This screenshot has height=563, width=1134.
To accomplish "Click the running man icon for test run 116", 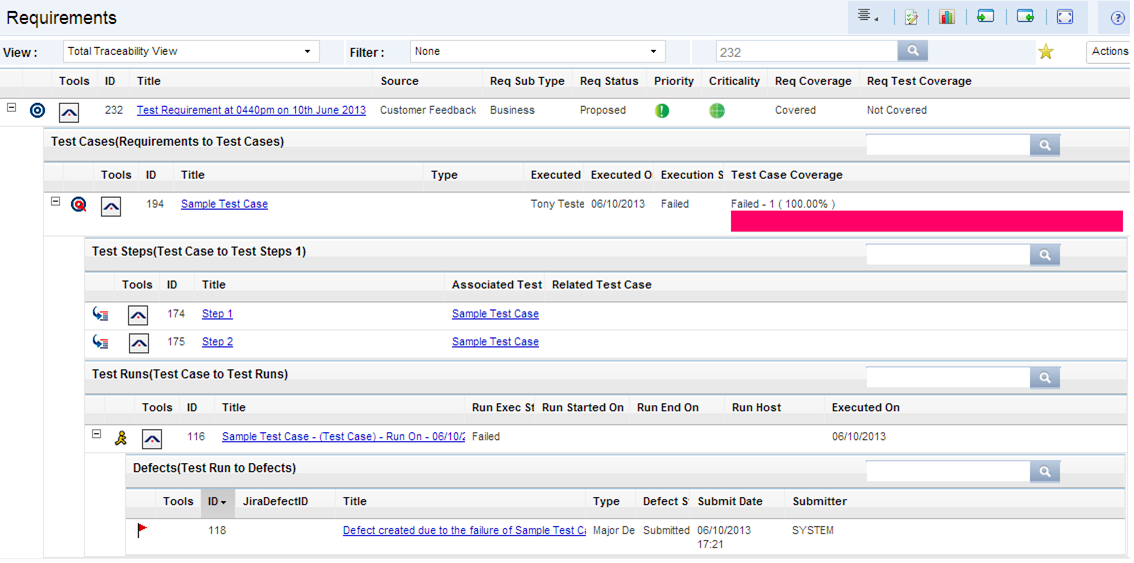I will click(121, 437).
